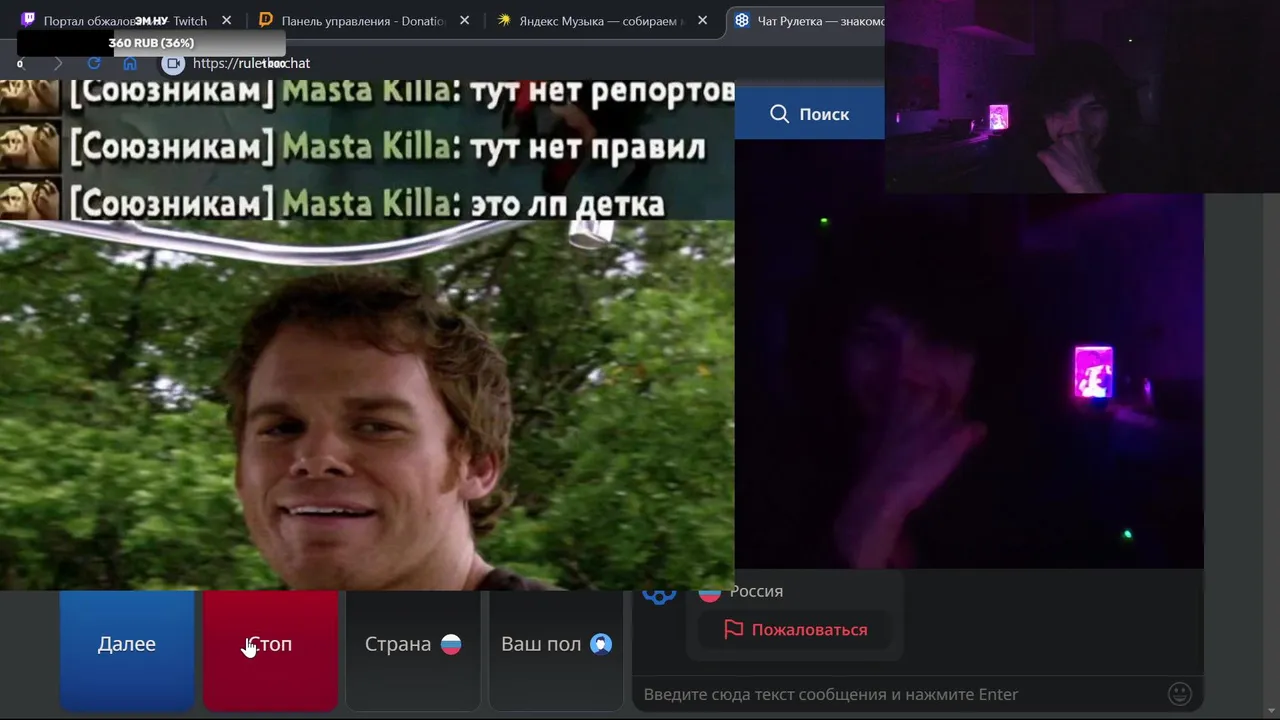1280x720 pixels.
Task: Open the emoji smiley picker
Action: 1180,693
